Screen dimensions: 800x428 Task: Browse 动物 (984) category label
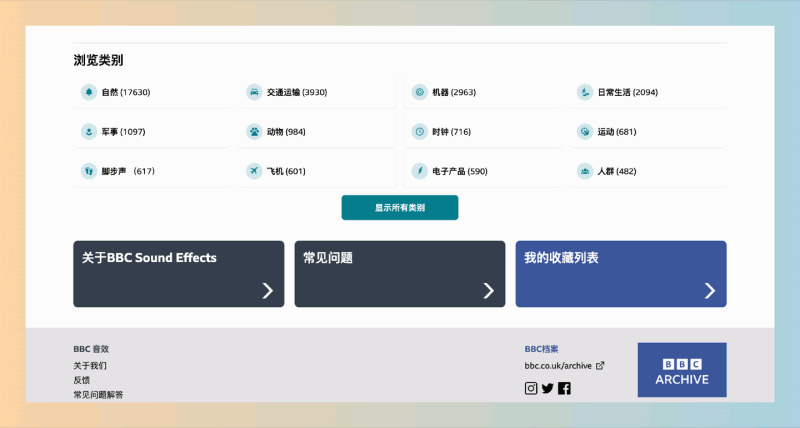click(286, 132)
